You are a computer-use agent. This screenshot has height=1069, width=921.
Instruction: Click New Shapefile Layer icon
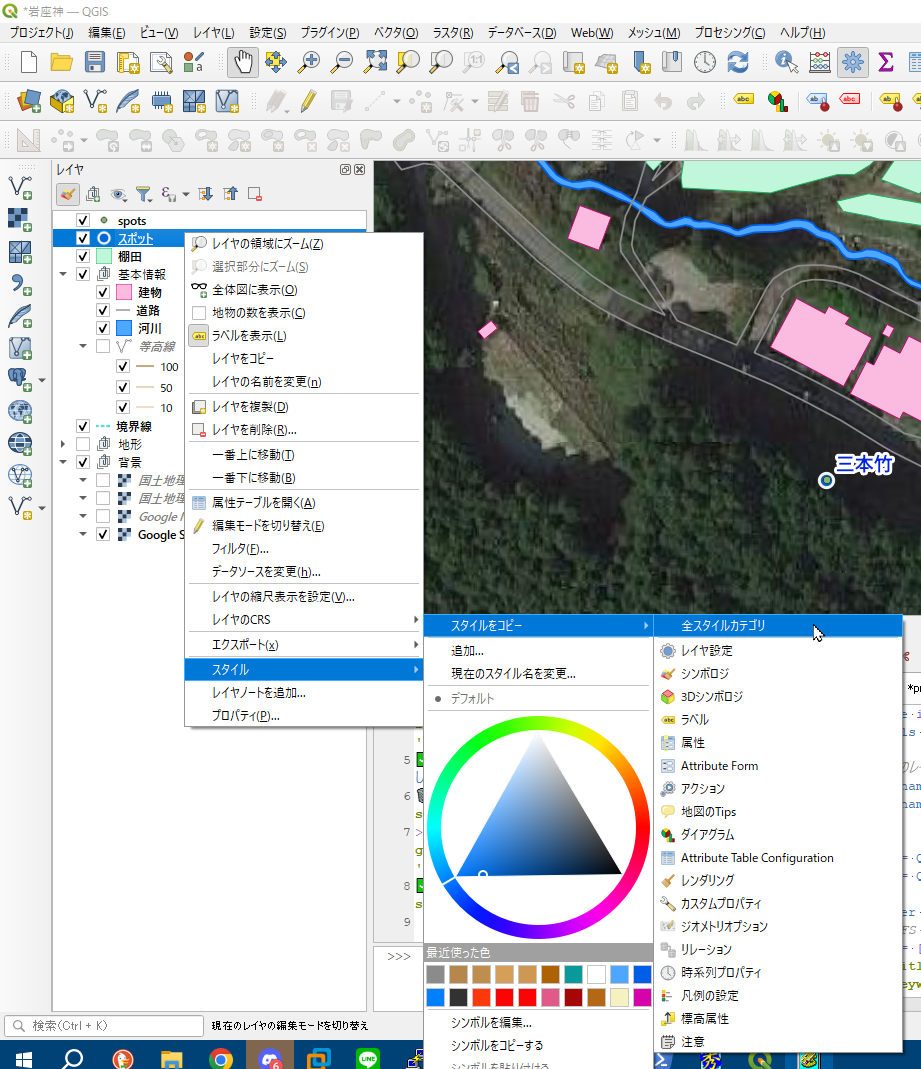click(95, 102)
